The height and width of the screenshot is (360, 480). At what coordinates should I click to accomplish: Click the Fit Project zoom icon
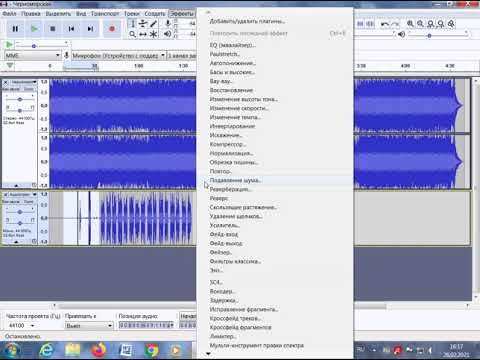click(441, 24)
